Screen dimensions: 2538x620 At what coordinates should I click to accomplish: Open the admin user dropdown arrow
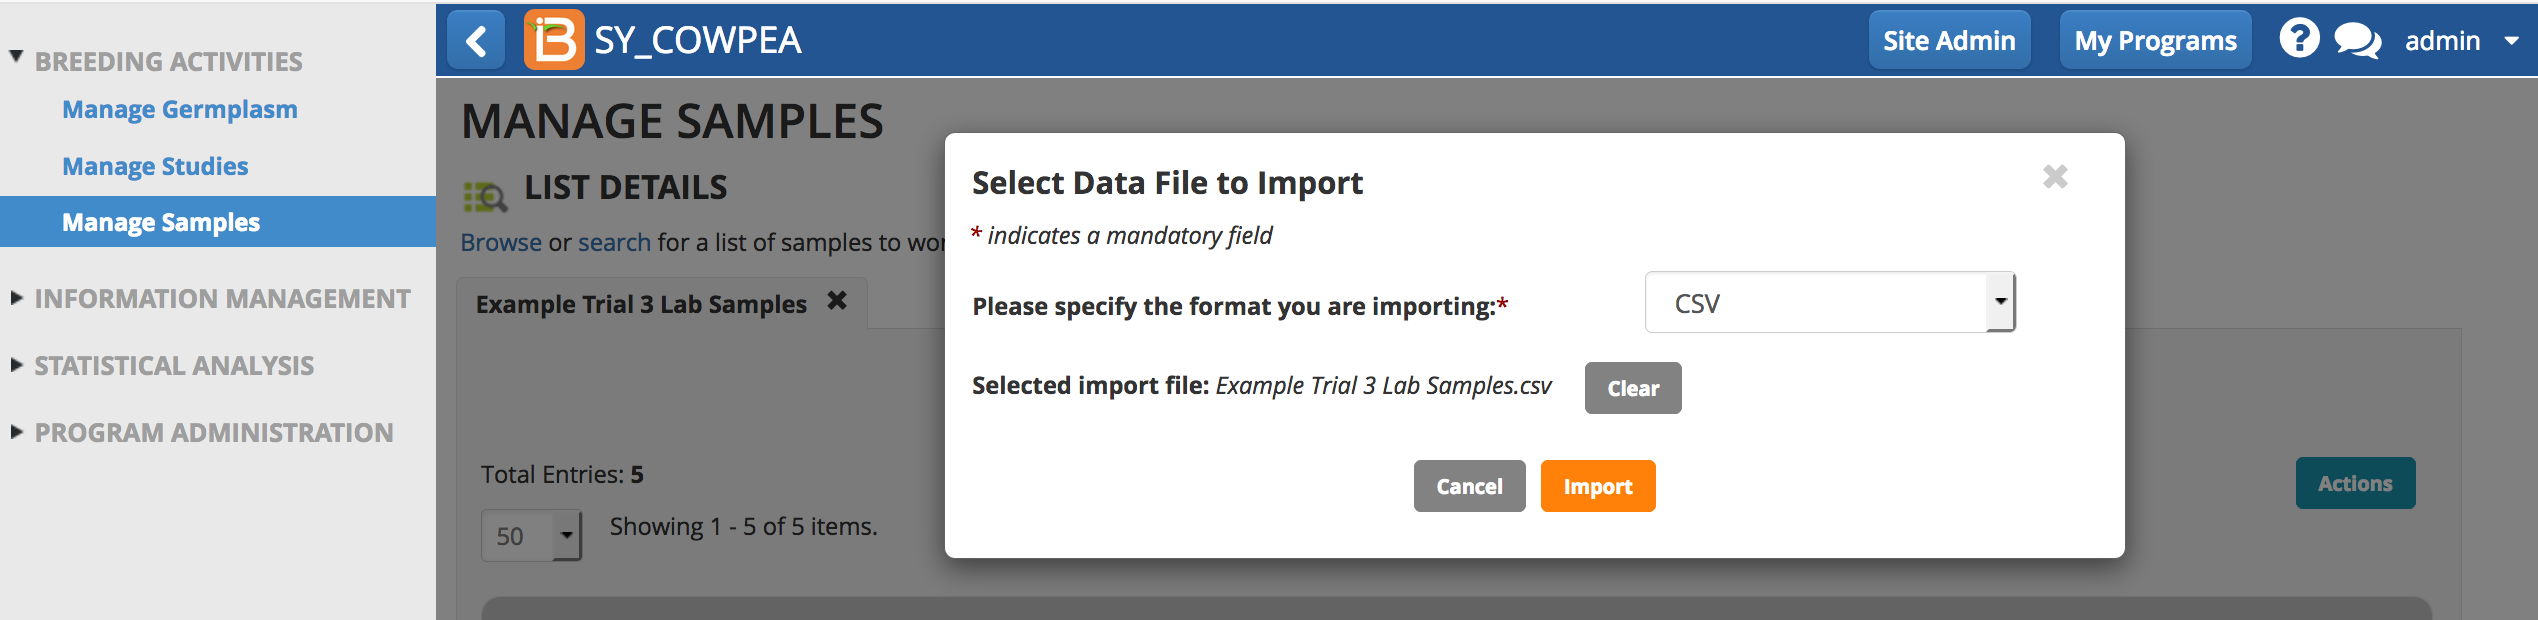[x=2511, y=42]
